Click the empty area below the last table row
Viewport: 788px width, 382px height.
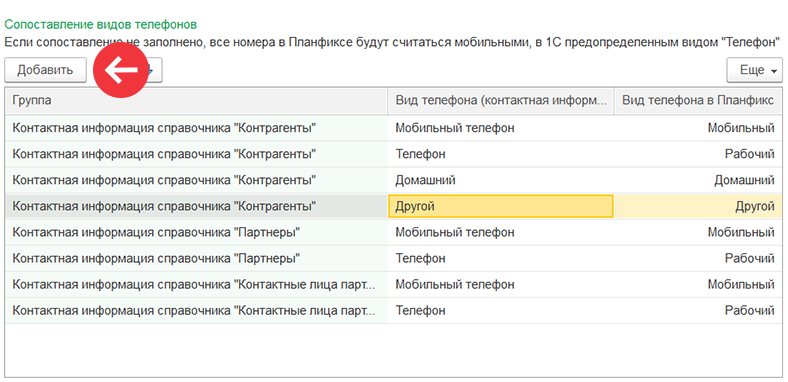pyautogui.click(x=393, y=350)
